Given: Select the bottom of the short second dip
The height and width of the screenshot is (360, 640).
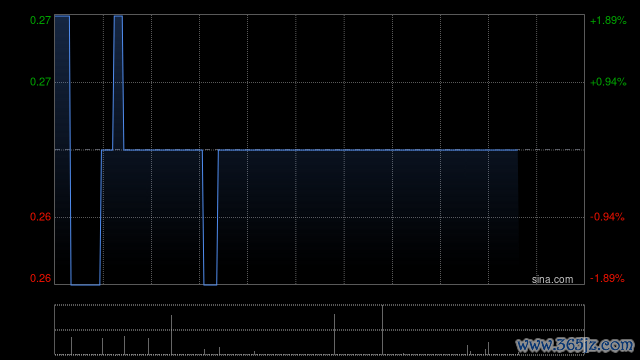Looking at the screenshot, I should [x=210, y=284].
